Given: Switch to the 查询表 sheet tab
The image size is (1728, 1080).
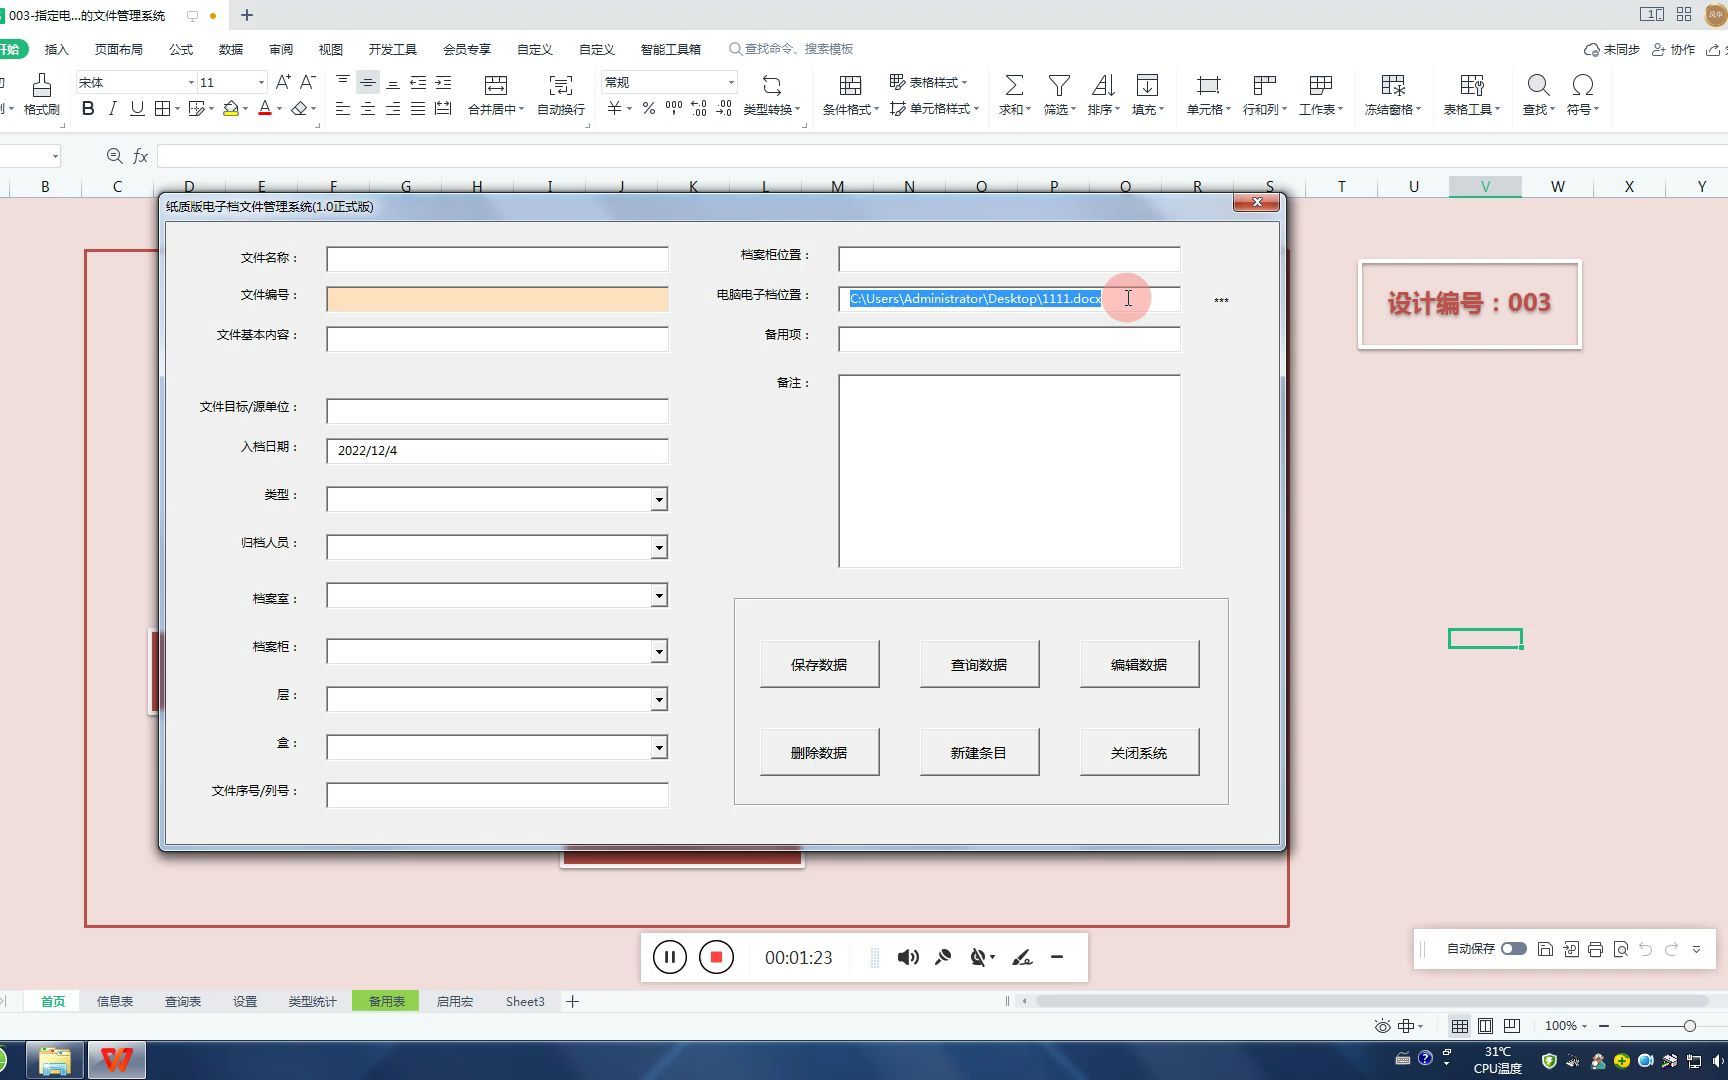Looking at the screenshot, I should [x=183, y=1001].
